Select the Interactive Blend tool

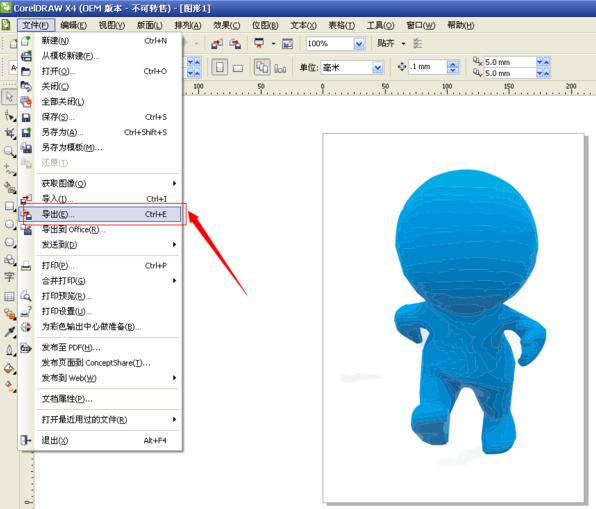tap(10, 314)
